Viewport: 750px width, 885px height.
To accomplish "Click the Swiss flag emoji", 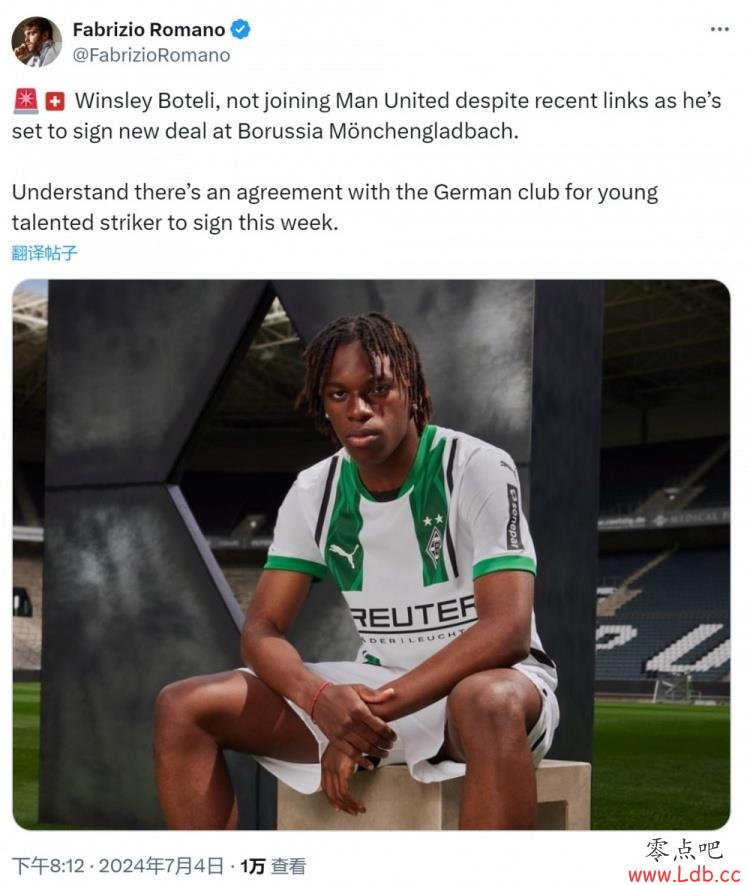I will point(55,102).
